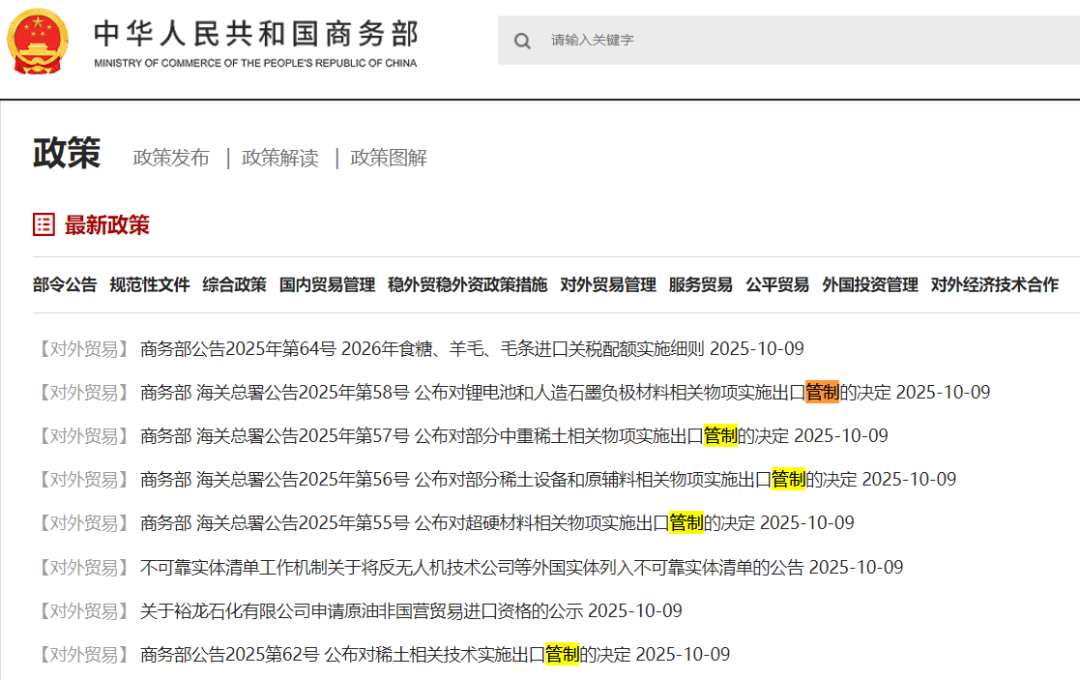The height and width of the screenshot is (680, 1080).
Task: Select the 综合政策 category
Action: [234, 285]
